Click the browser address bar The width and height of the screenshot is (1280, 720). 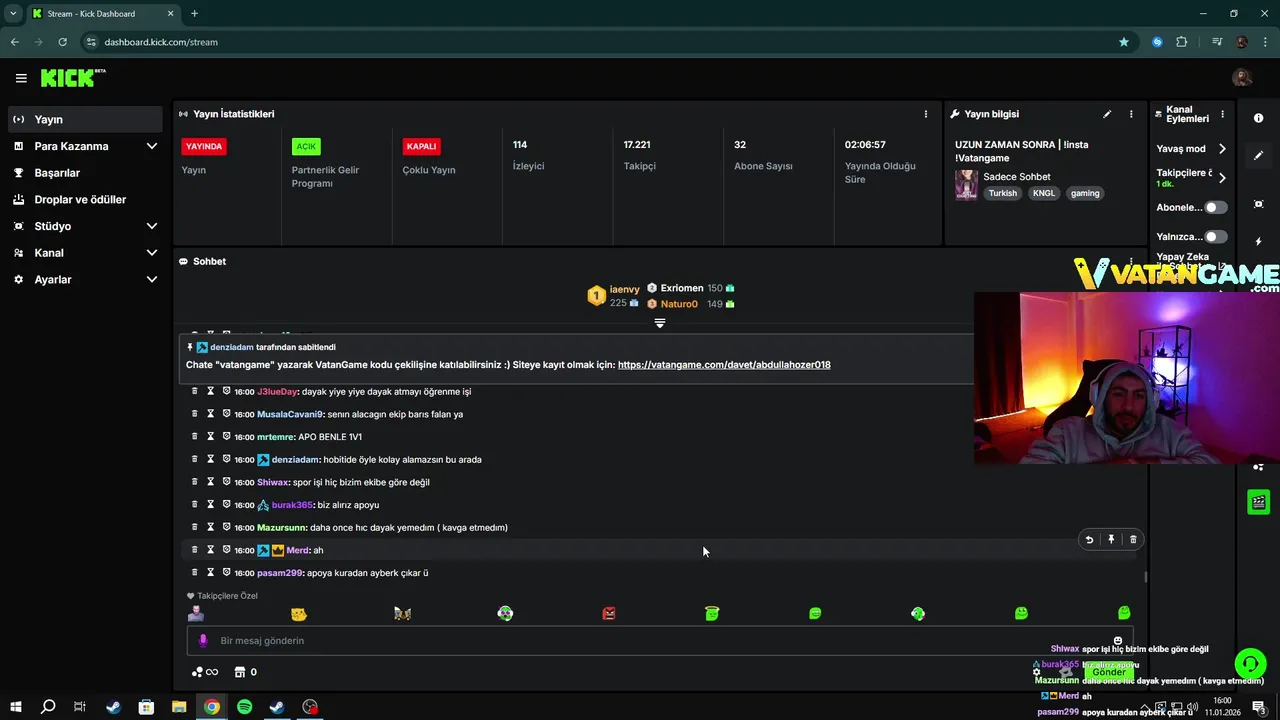click(600, 42)
